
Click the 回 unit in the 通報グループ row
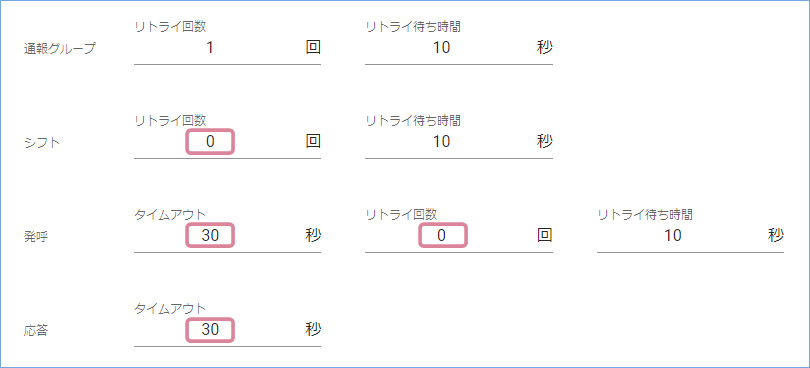coord(313,48)
